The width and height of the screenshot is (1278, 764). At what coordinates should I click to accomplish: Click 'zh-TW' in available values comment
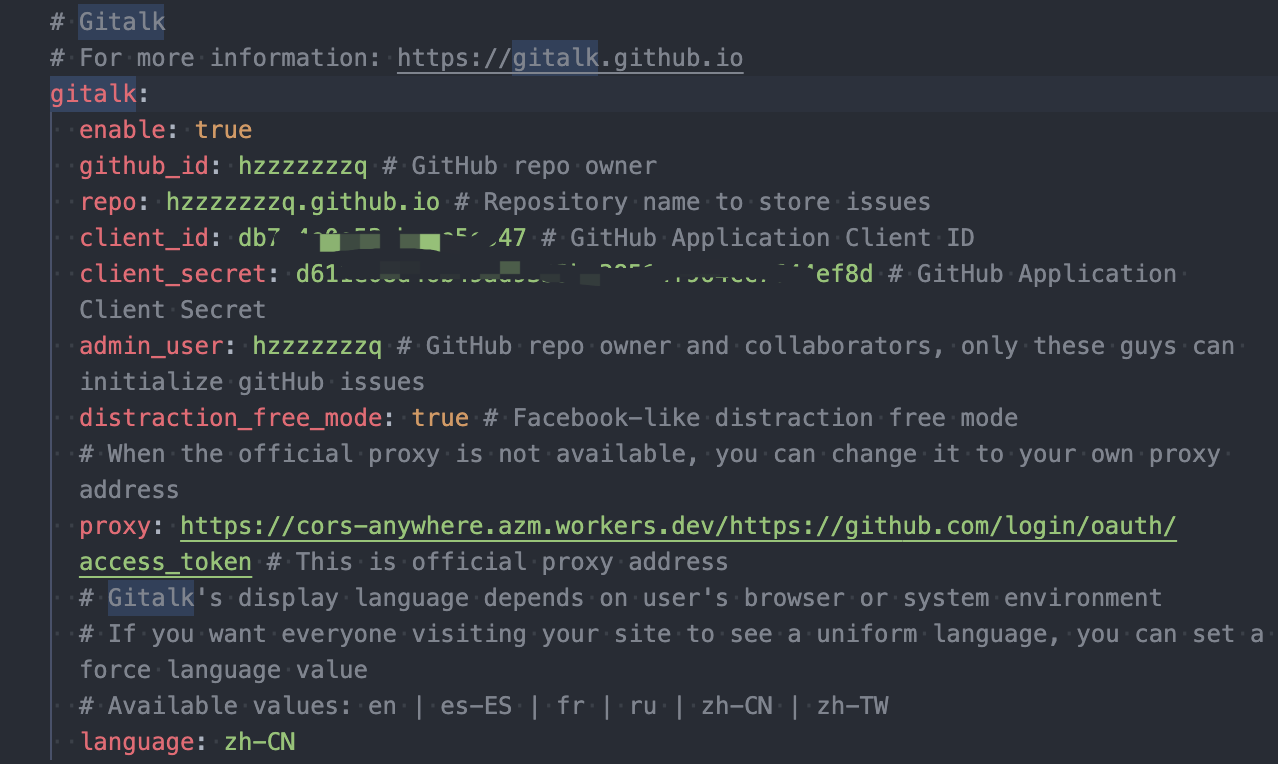point(852,706)
